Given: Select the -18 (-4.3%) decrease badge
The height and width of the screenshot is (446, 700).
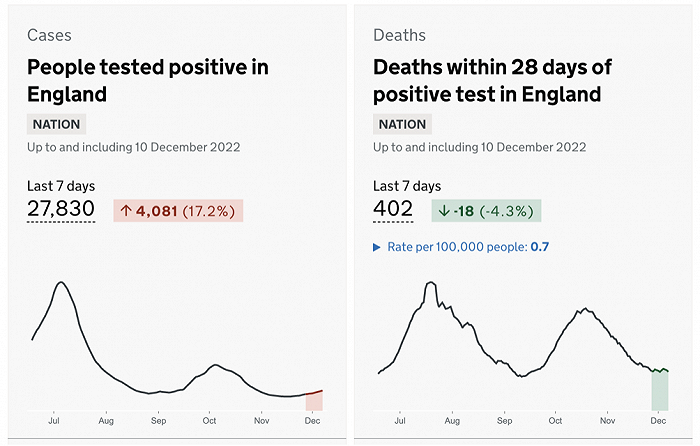Looking at the screenshot, I should 487,211.
